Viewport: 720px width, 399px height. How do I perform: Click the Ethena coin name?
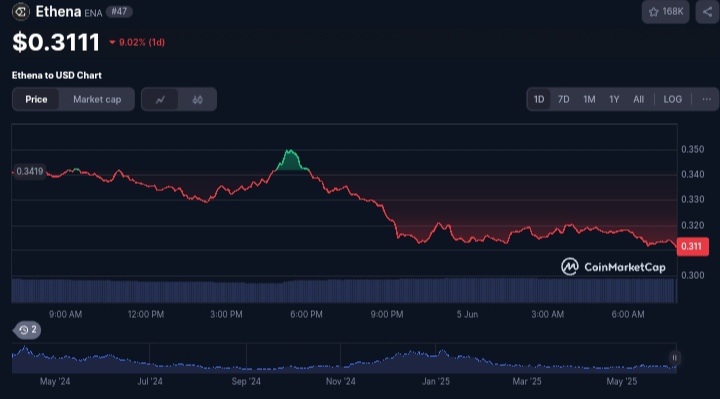point(58,11)
